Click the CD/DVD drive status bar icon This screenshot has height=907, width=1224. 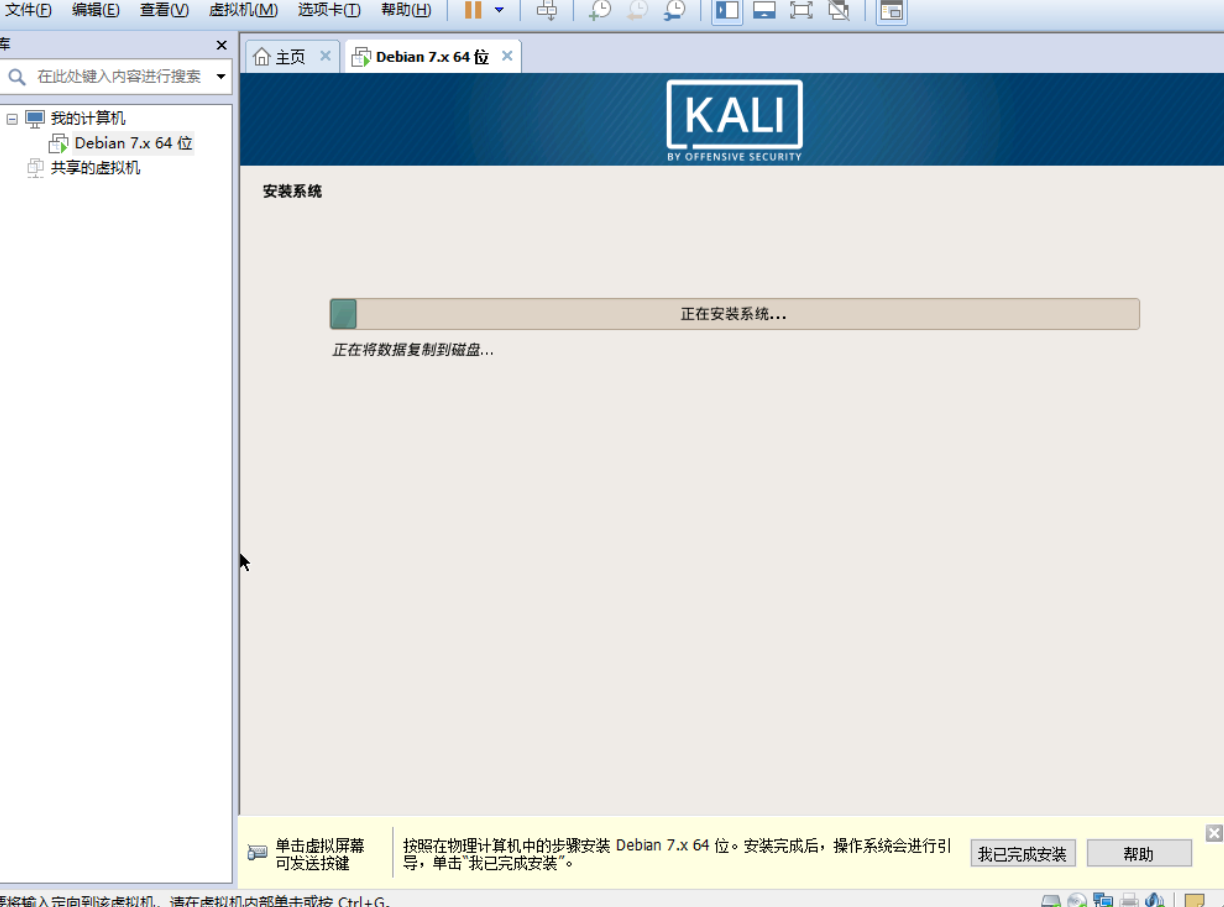(1077, 900)
